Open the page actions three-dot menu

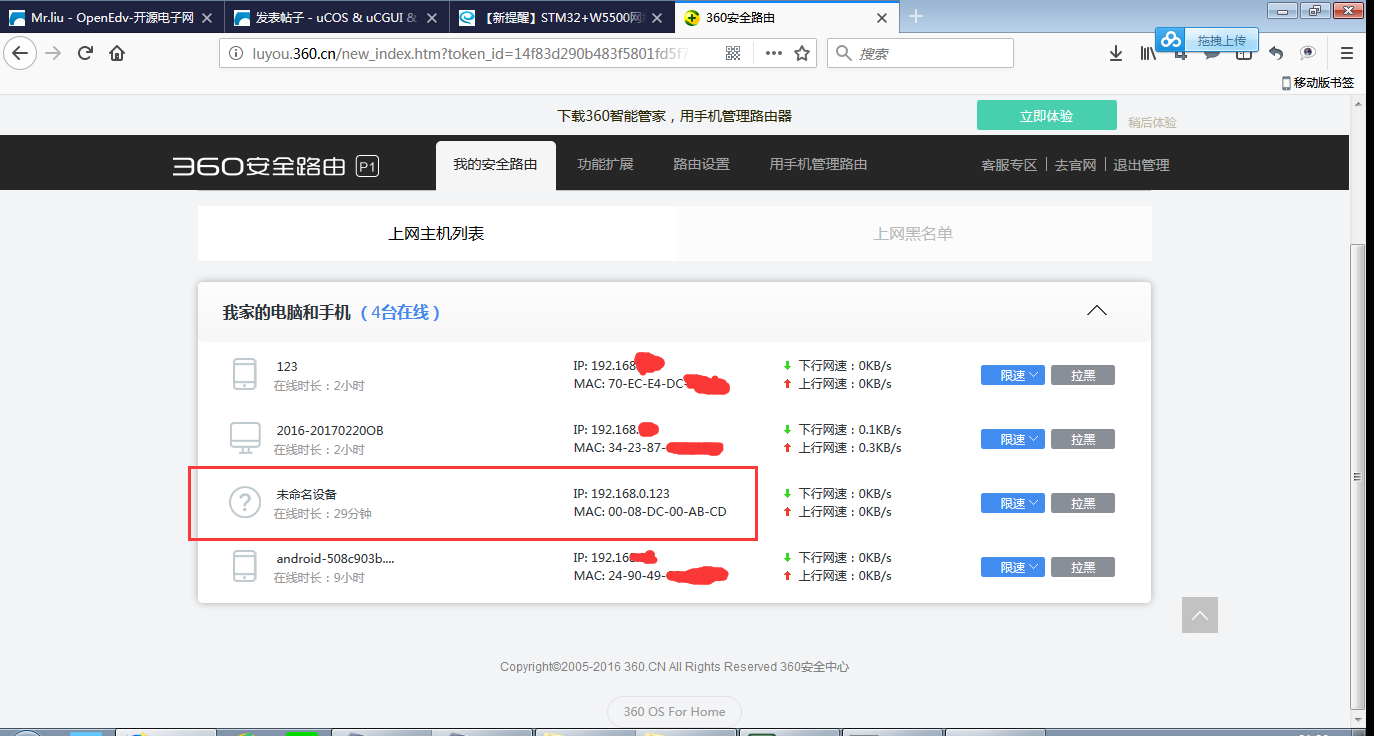[774, 53]
